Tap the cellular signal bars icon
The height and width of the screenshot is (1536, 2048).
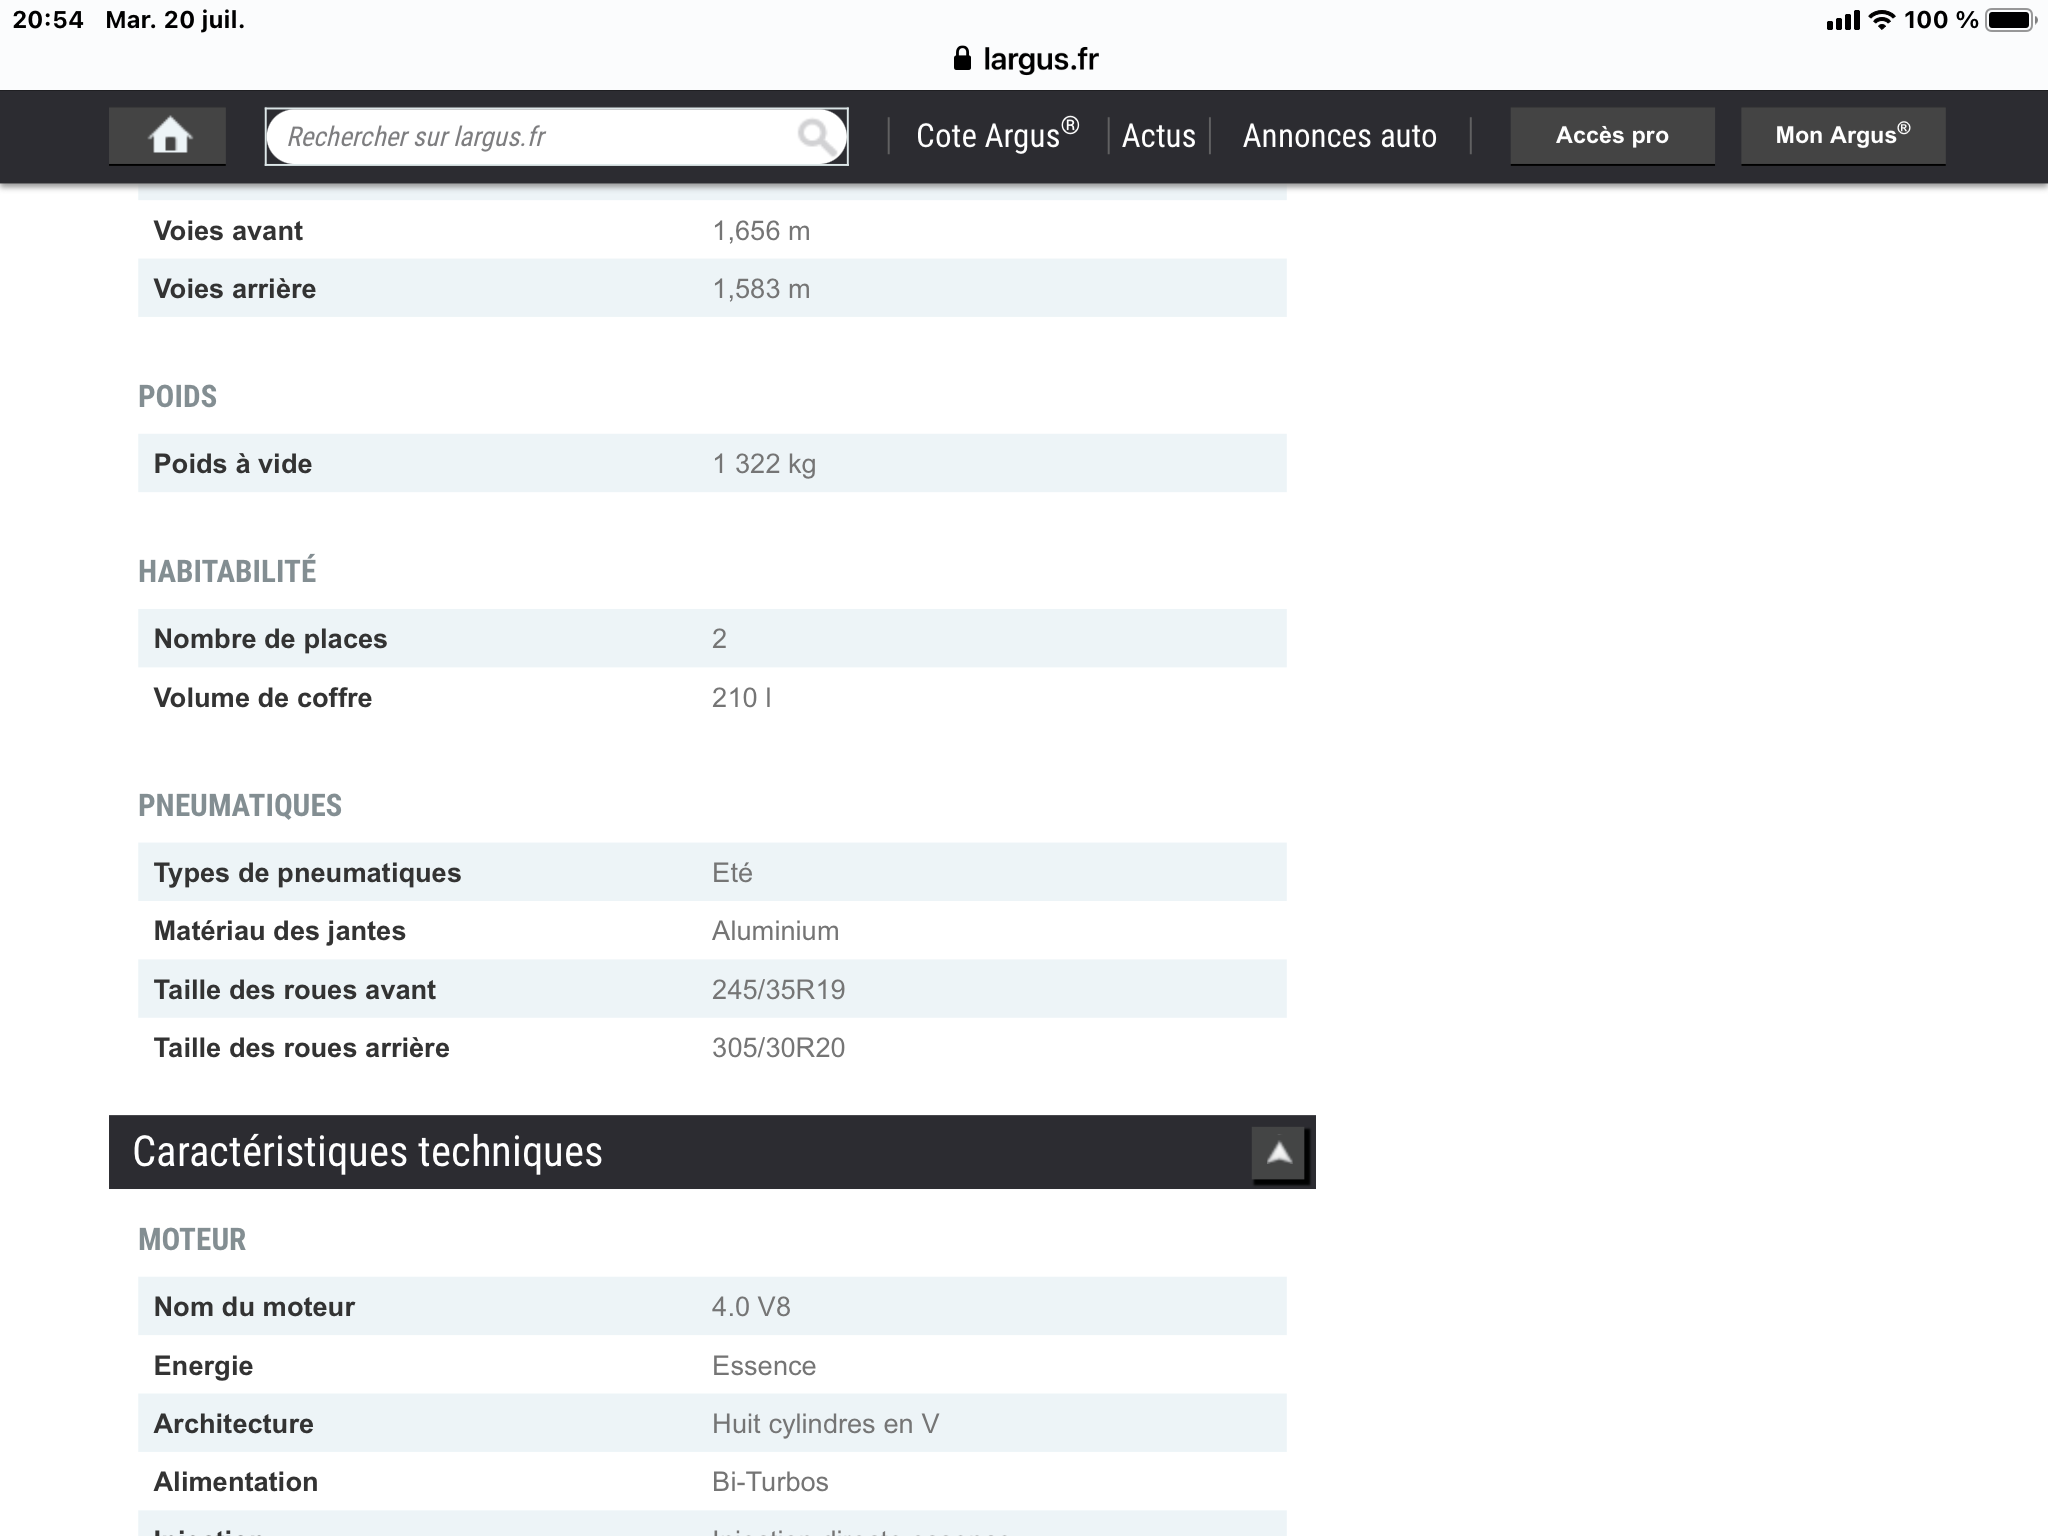tap(1842, 21)
